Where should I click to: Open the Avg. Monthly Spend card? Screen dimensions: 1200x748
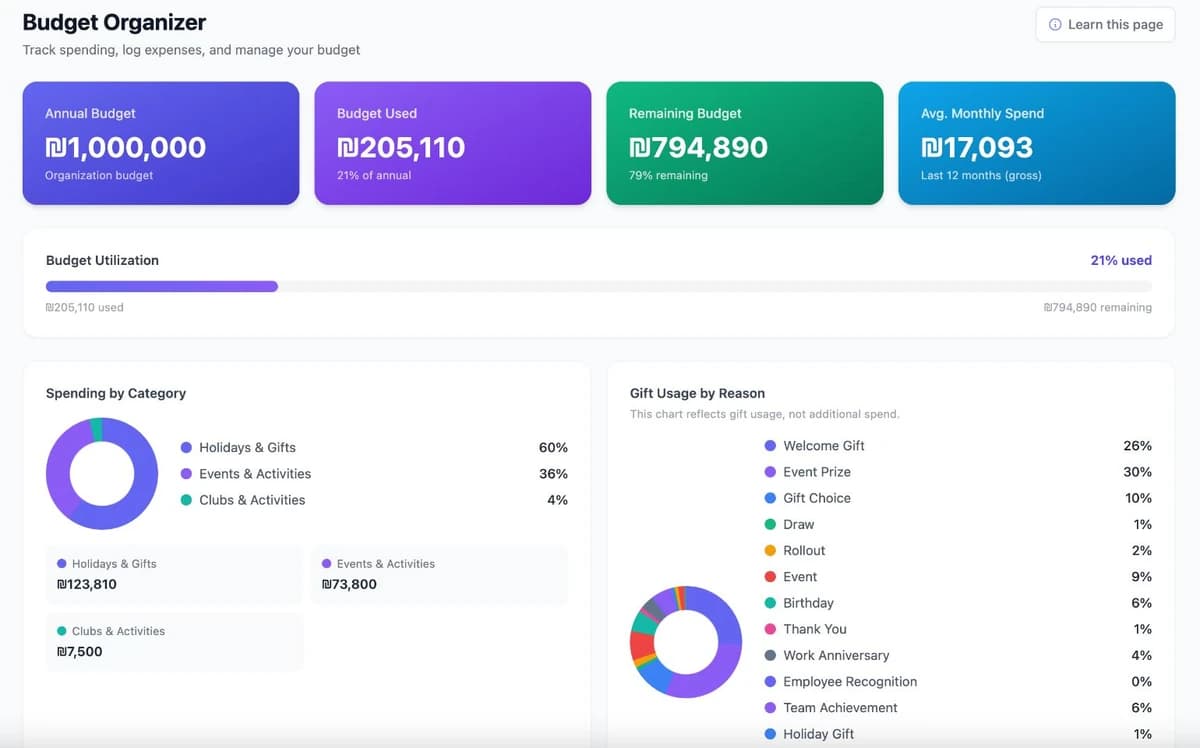1037,143
